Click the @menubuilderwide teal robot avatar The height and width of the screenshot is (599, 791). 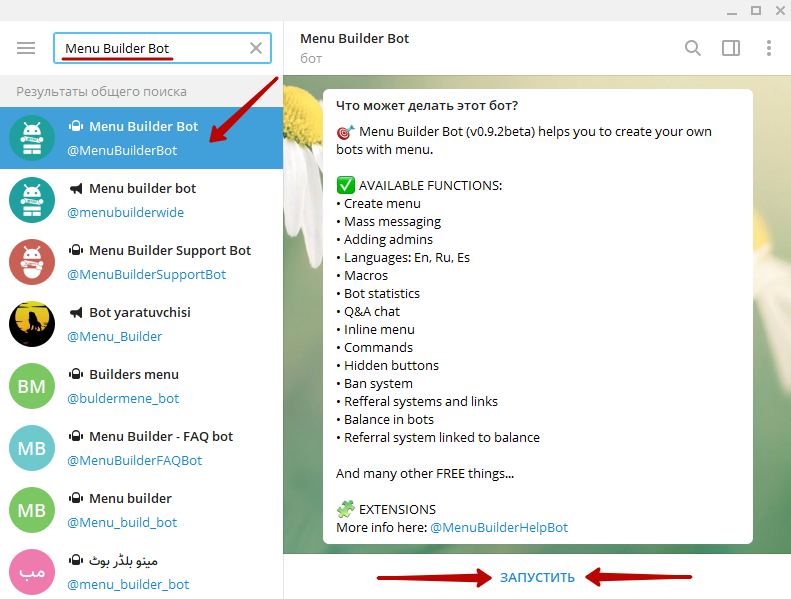coord(32,200)
